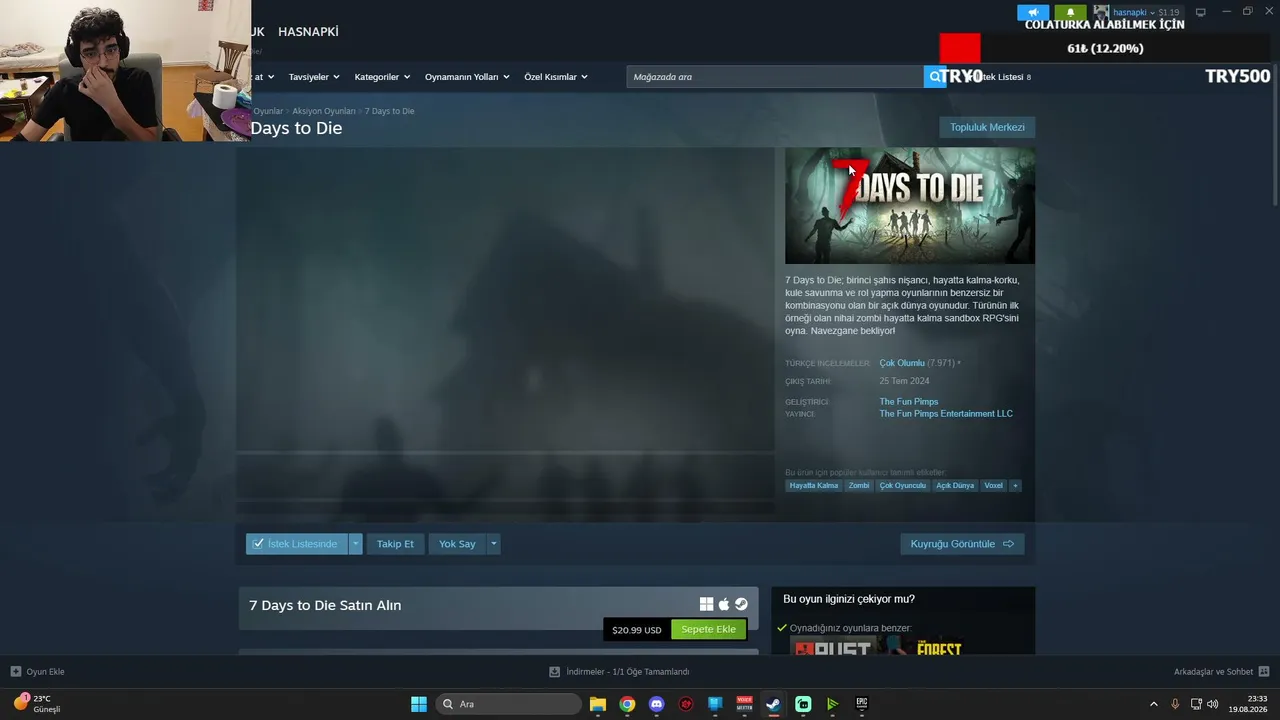This screenshot has width=1280, height=720.
Task: Open Voice Meeter from the taskbar
Action: [x=744, y=704]
